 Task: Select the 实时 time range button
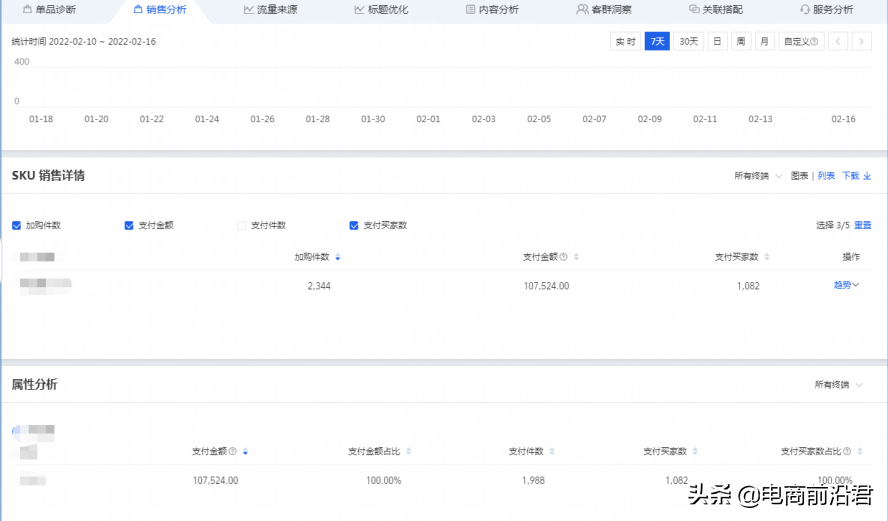click(625, 41)
